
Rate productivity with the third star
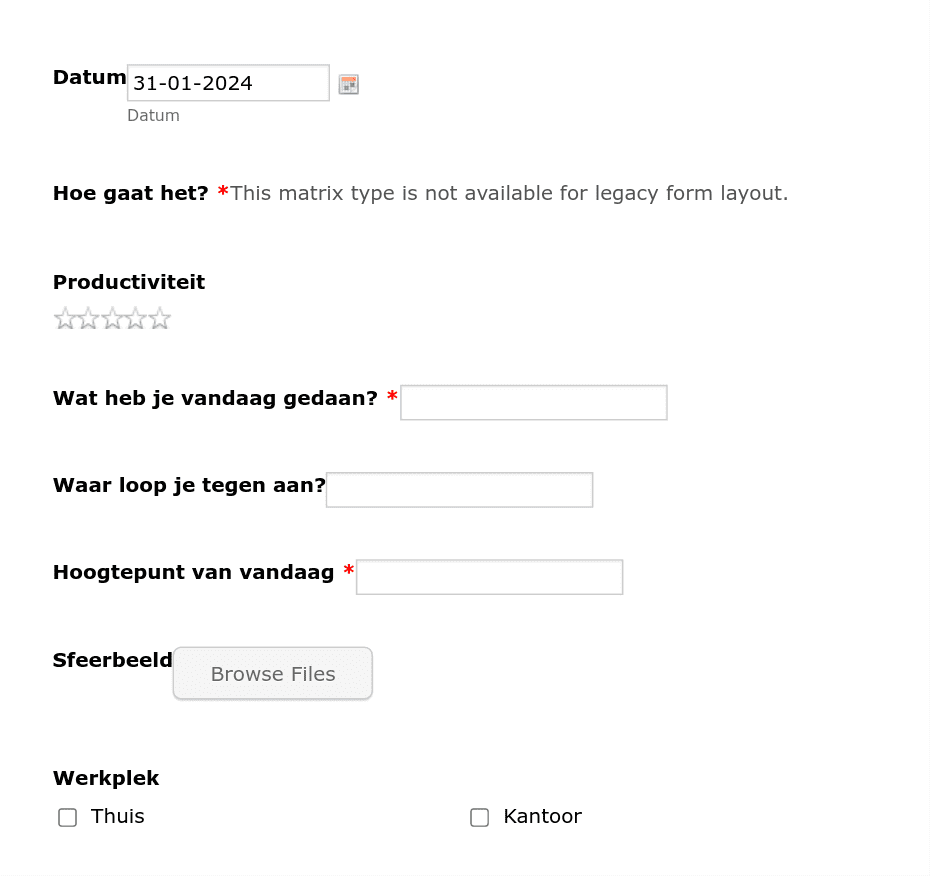click(x=112, y=318)
